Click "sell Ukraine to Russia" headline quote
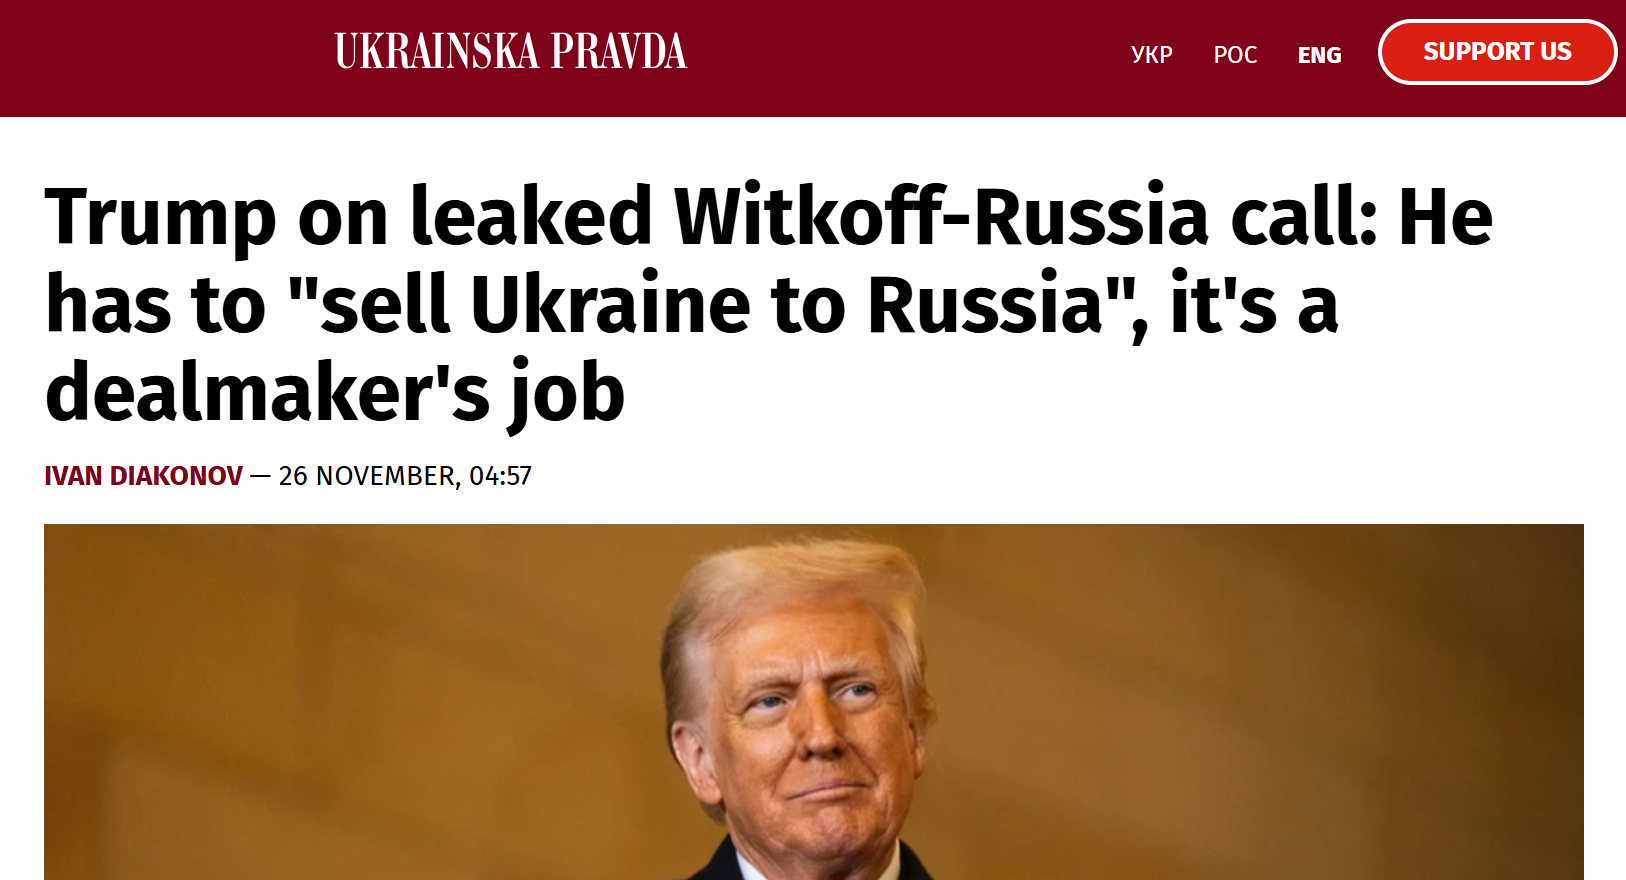 tap(710, 305)
